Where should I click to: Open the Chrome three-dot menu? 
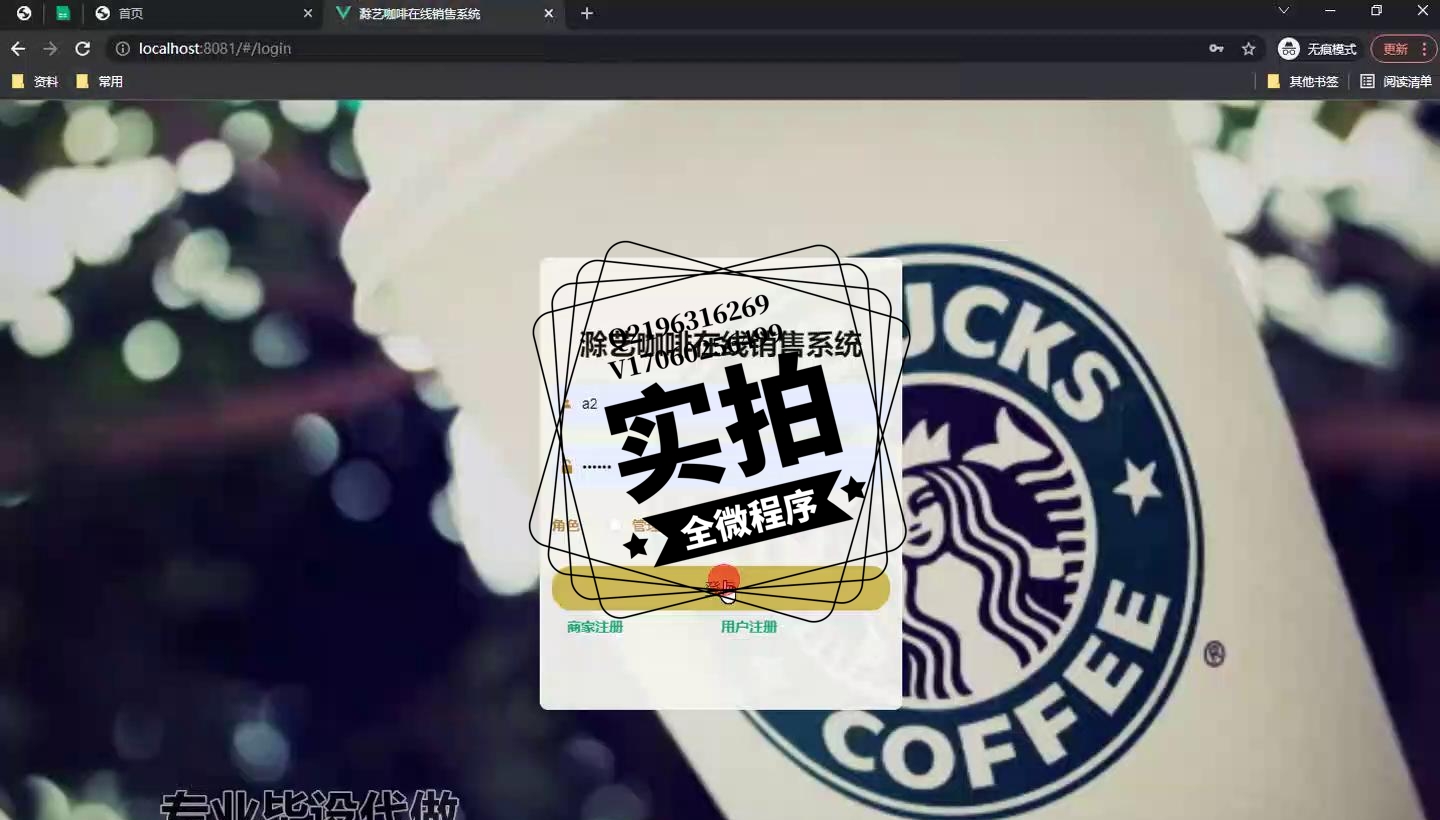1424,48
